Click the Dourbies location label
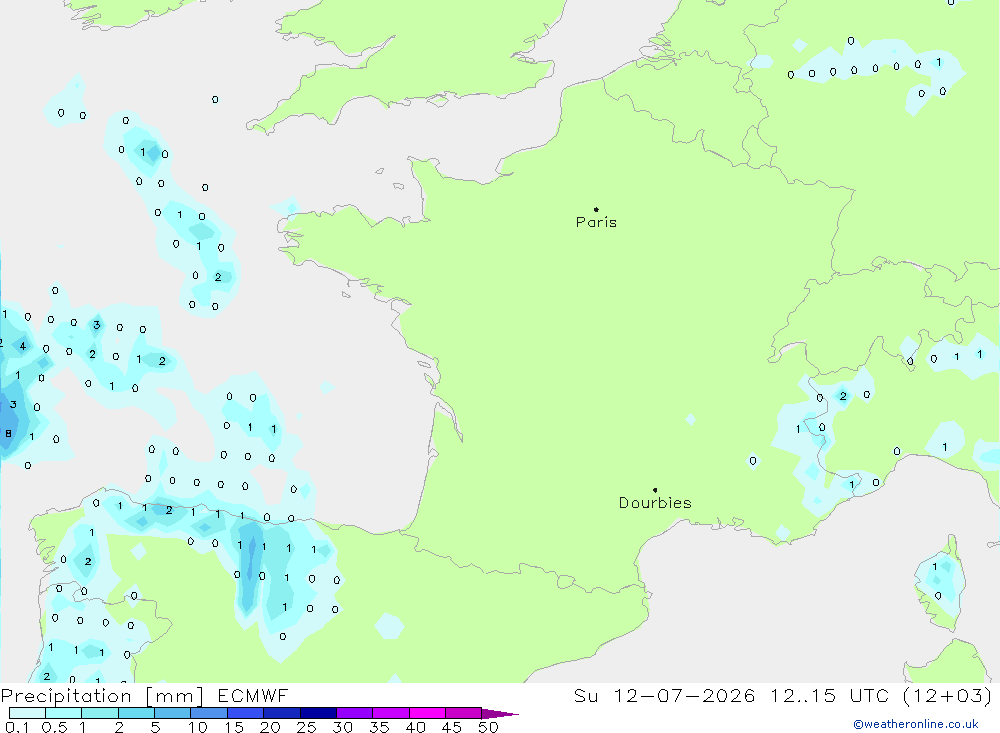 point(655,503)
